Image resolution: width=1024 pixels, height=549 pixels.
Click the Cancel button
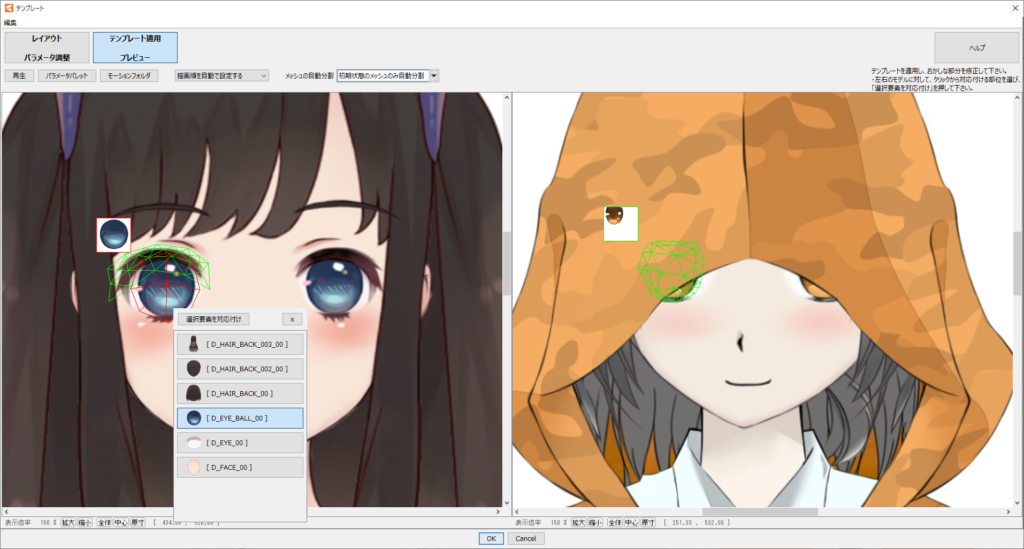tap(526, 539)
